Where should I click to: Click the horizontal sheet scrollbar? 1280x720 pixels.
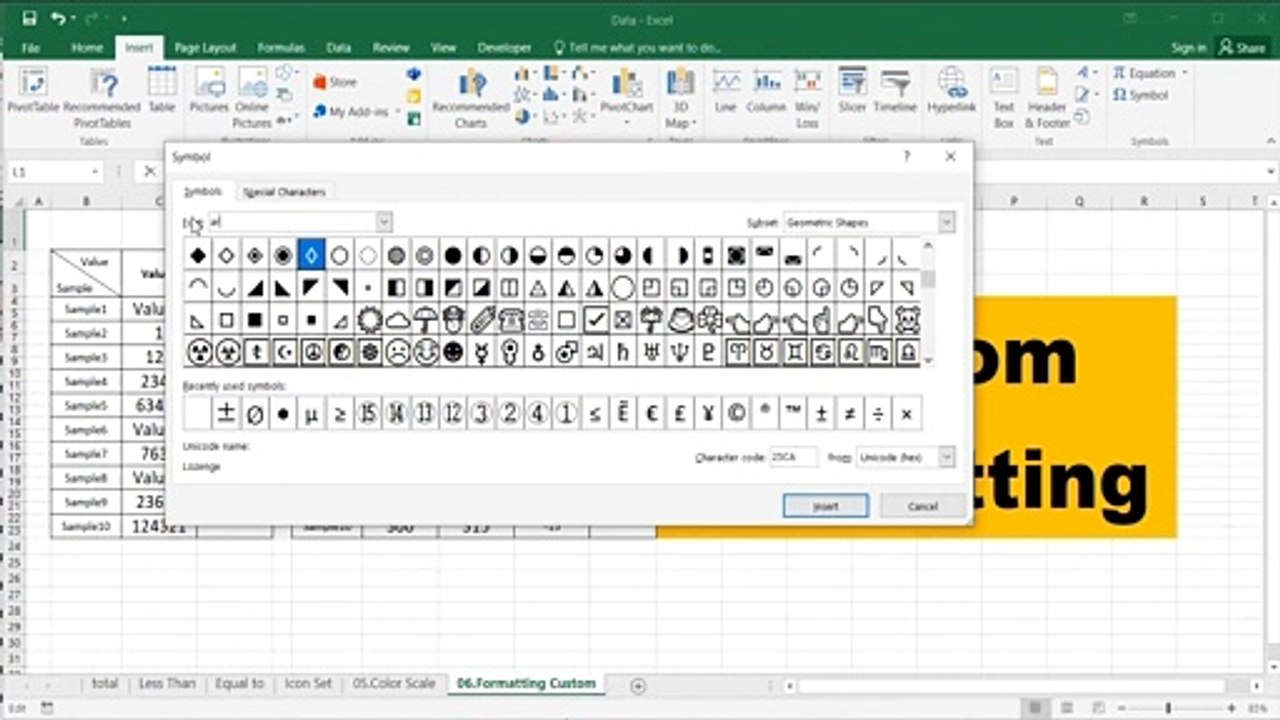(1020, 685)
